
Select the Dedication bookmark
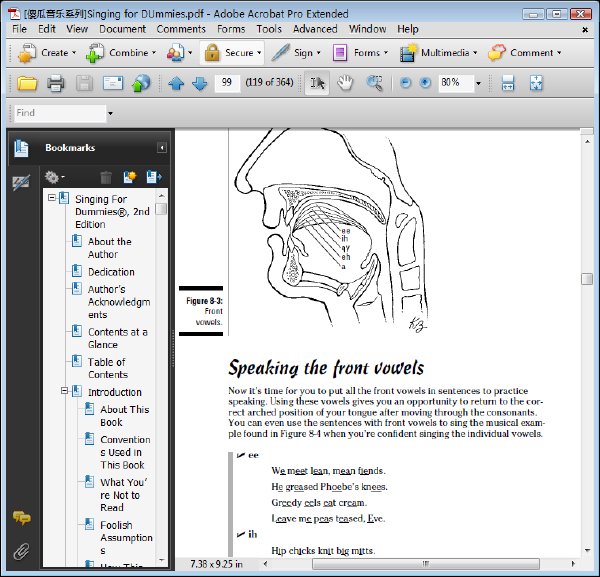coord(111,272)
